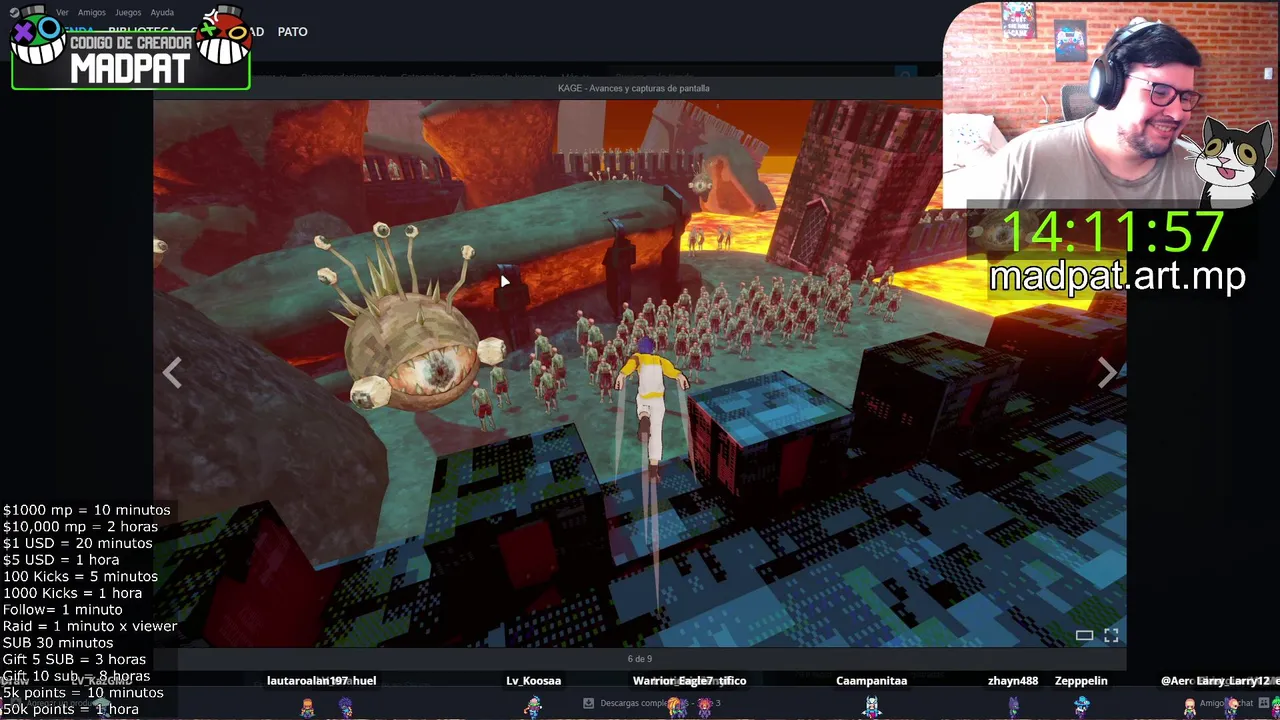Open the Ver menu in Steam

click(x=62, y=12)
